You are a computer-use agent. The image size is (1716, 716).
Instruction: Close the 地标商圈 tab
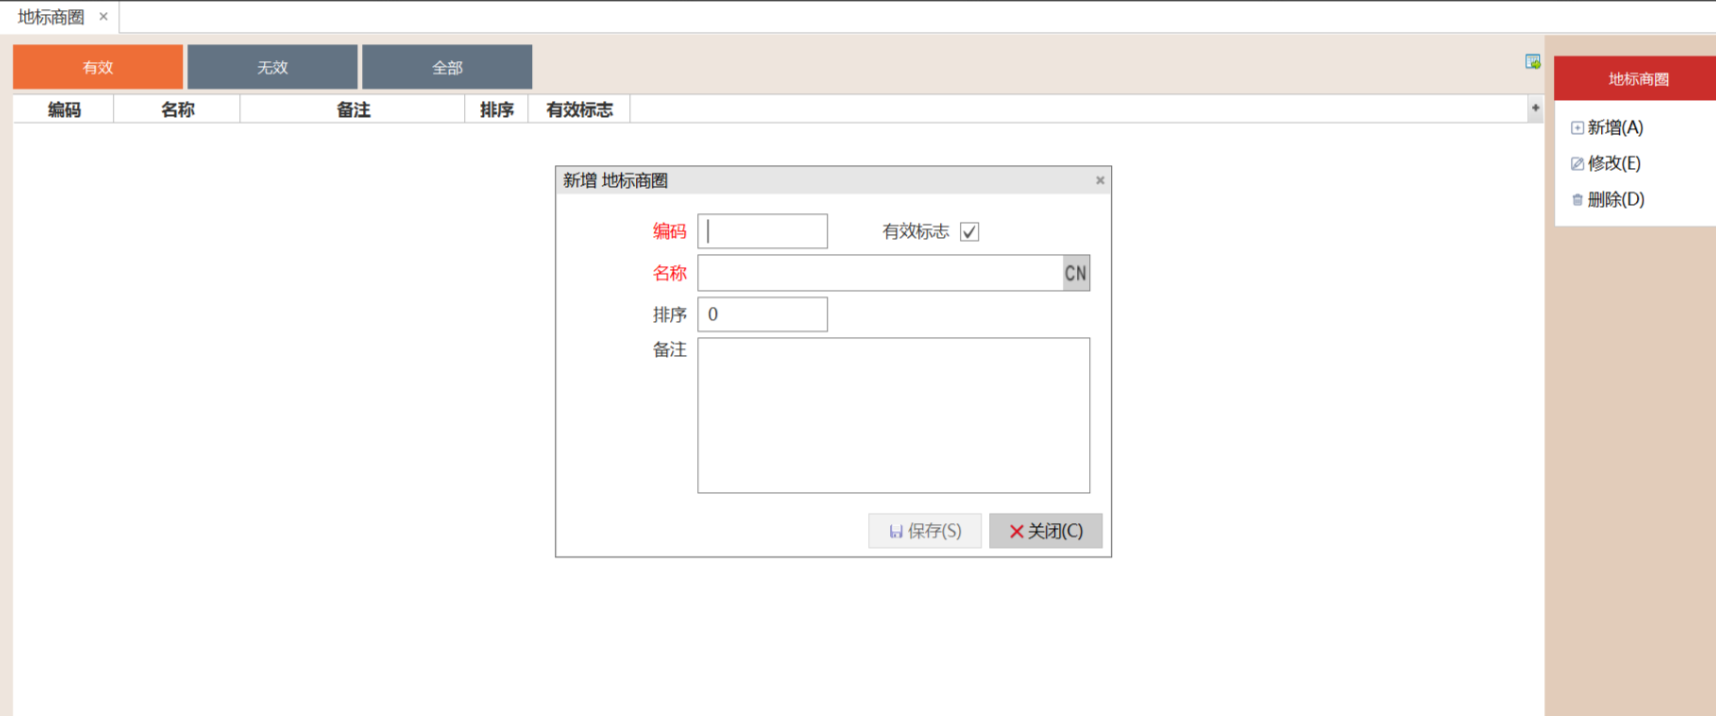coord(103,17)
